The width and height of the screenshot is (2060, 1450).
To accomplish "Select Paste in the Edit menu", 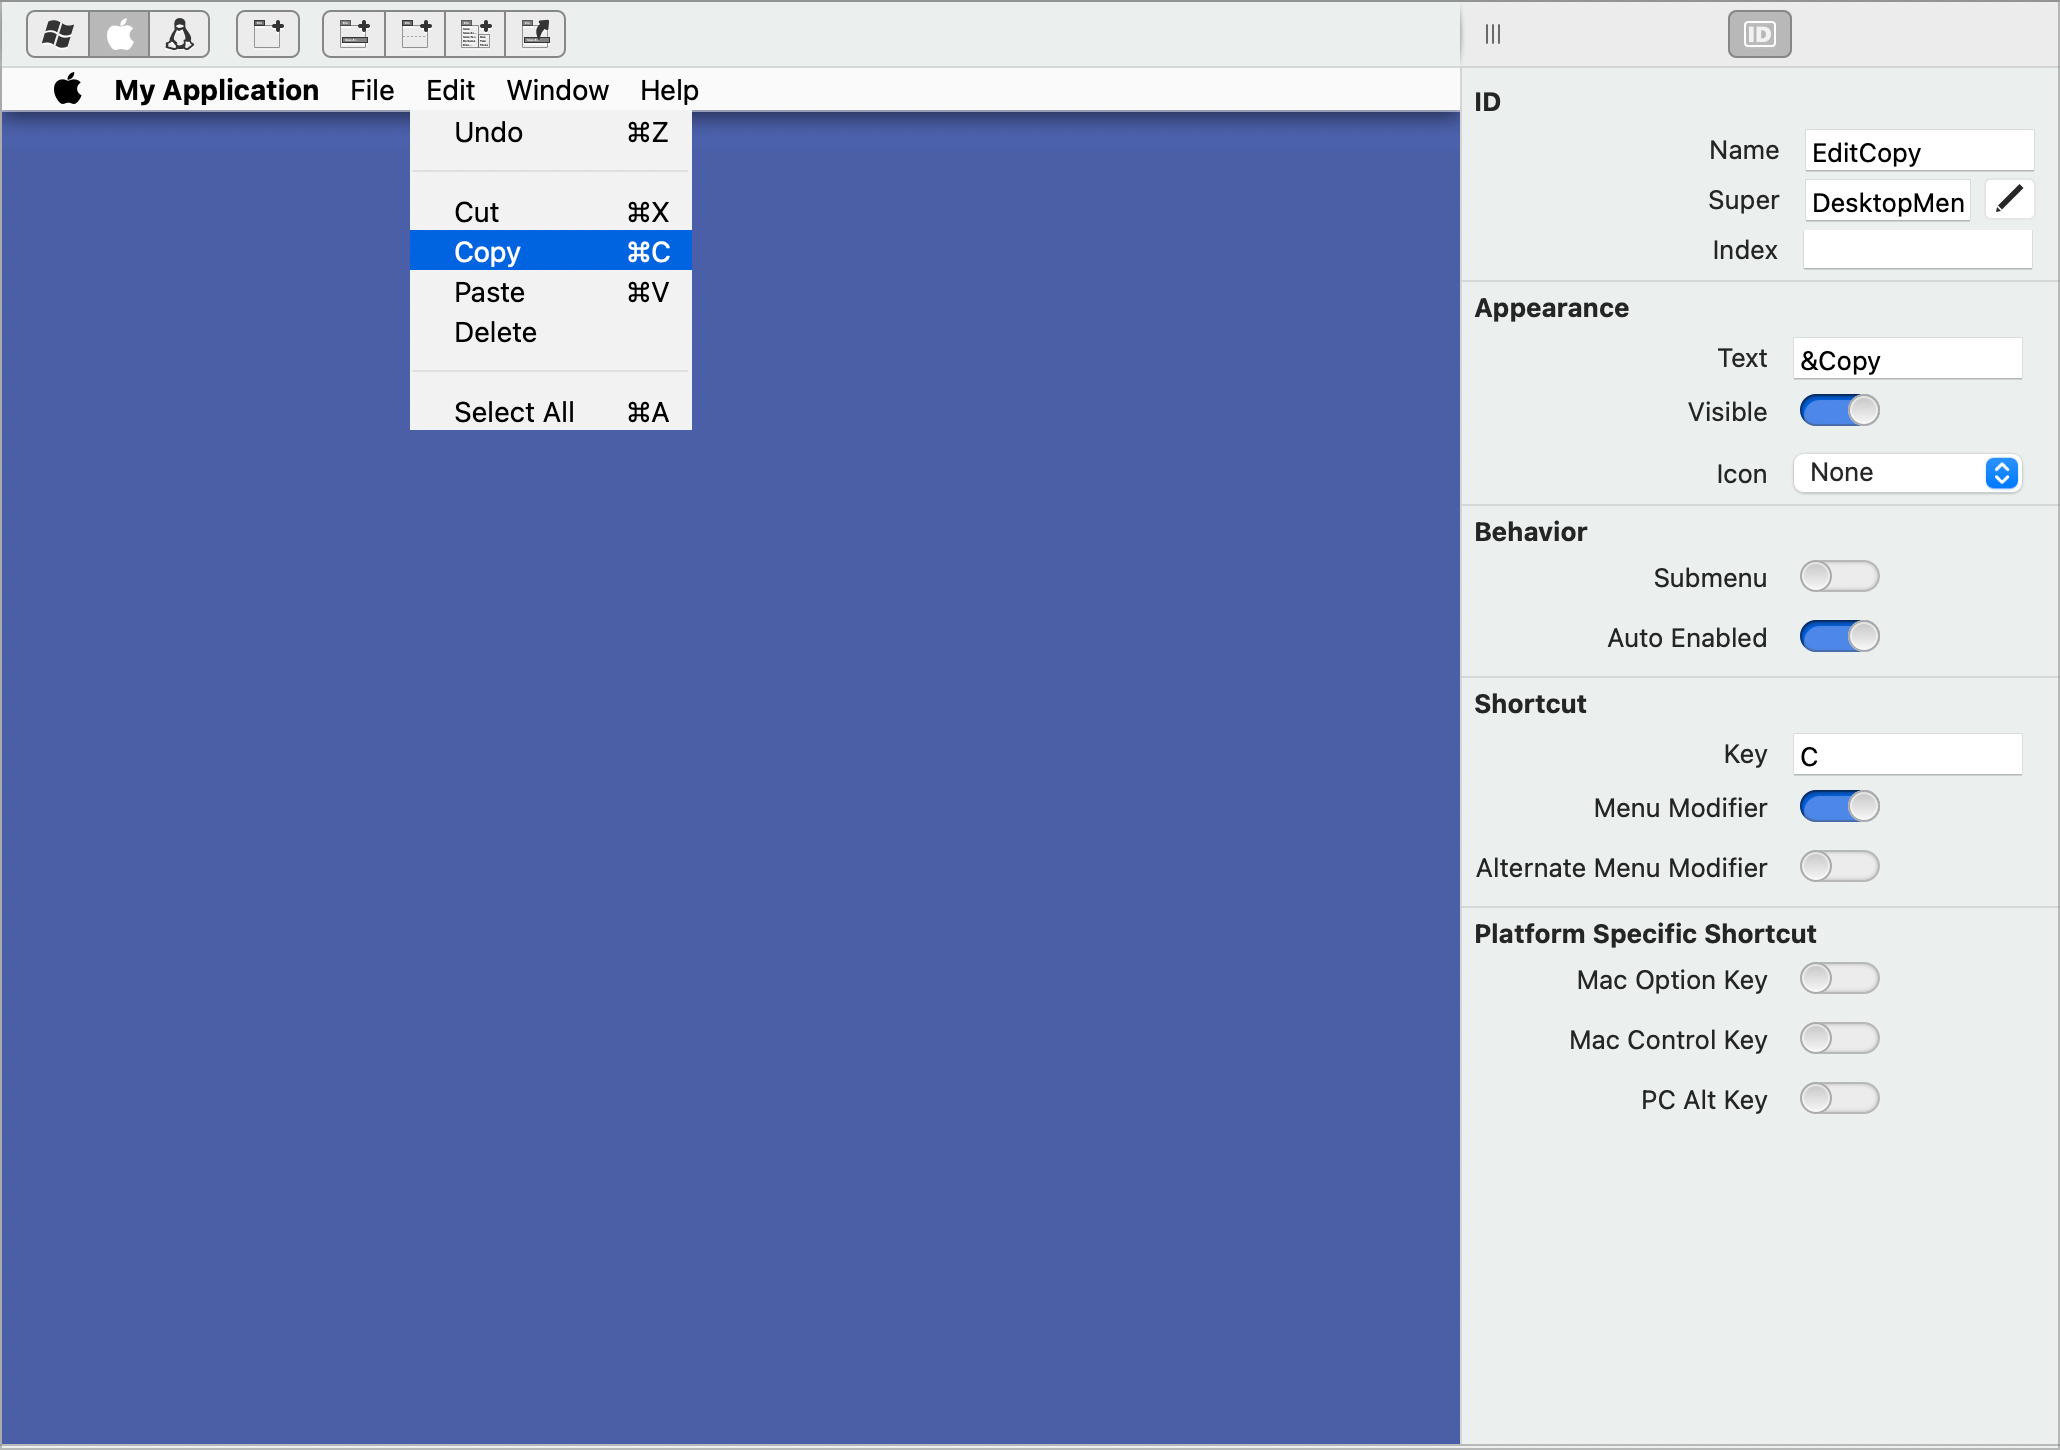I will (x=489, y=292).
